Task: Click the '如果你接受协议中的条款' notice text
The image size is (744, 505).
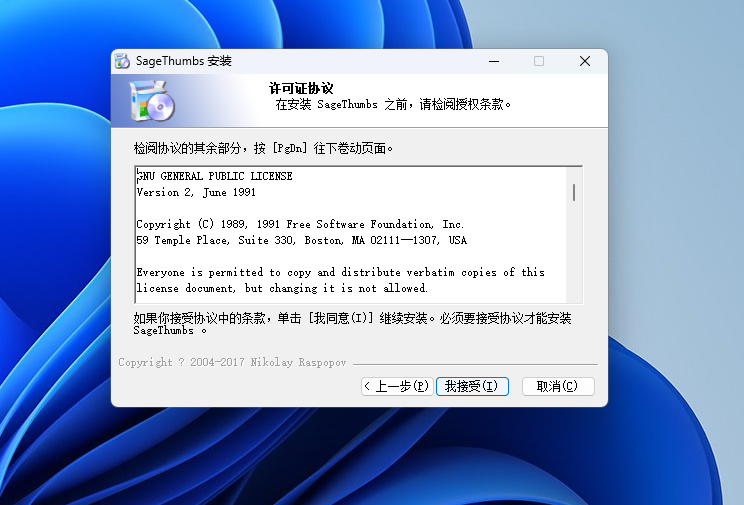Action: pos(352,324)
